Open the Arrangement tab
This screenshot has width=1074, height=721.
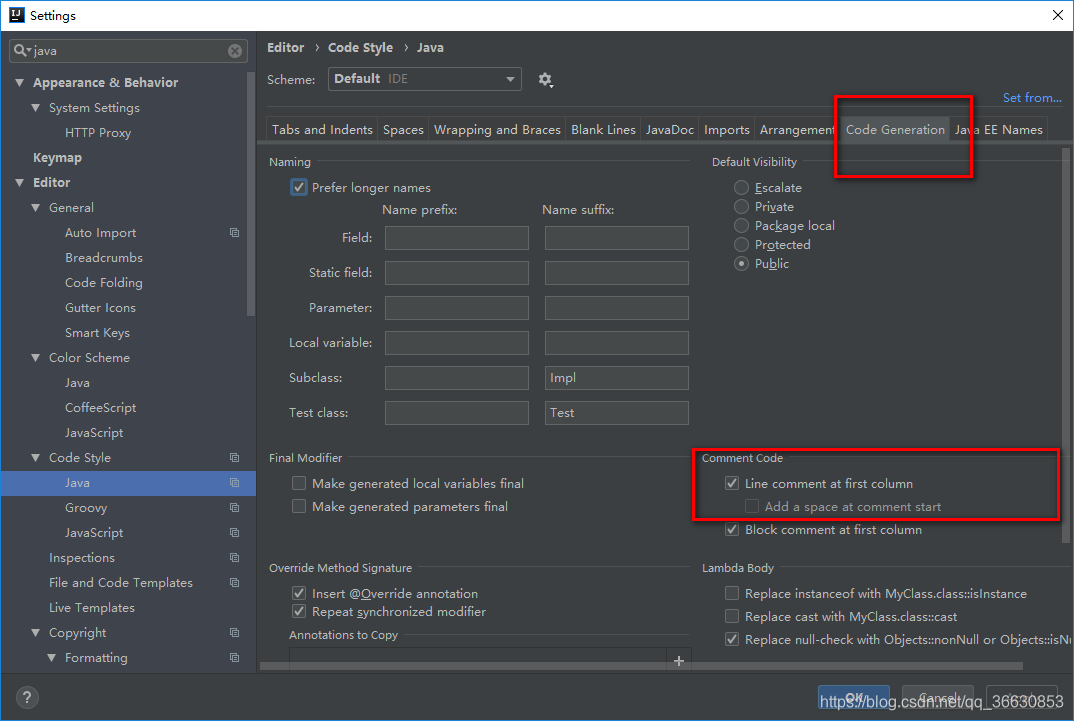(797, 129)
